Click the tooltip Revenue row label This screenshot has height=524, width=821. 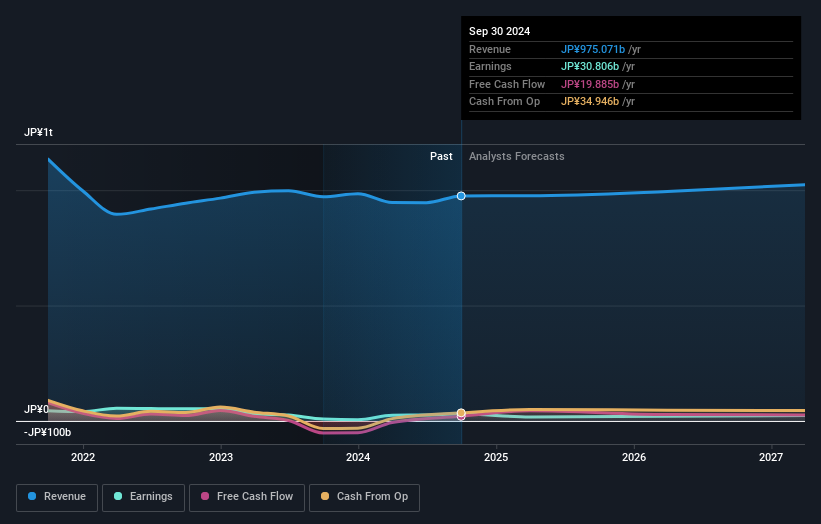(490, 49)
